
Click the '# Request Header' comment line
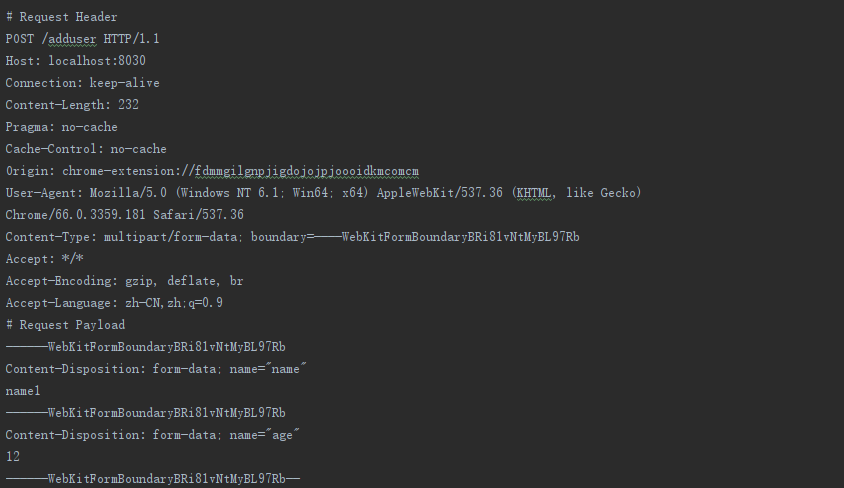61,17
